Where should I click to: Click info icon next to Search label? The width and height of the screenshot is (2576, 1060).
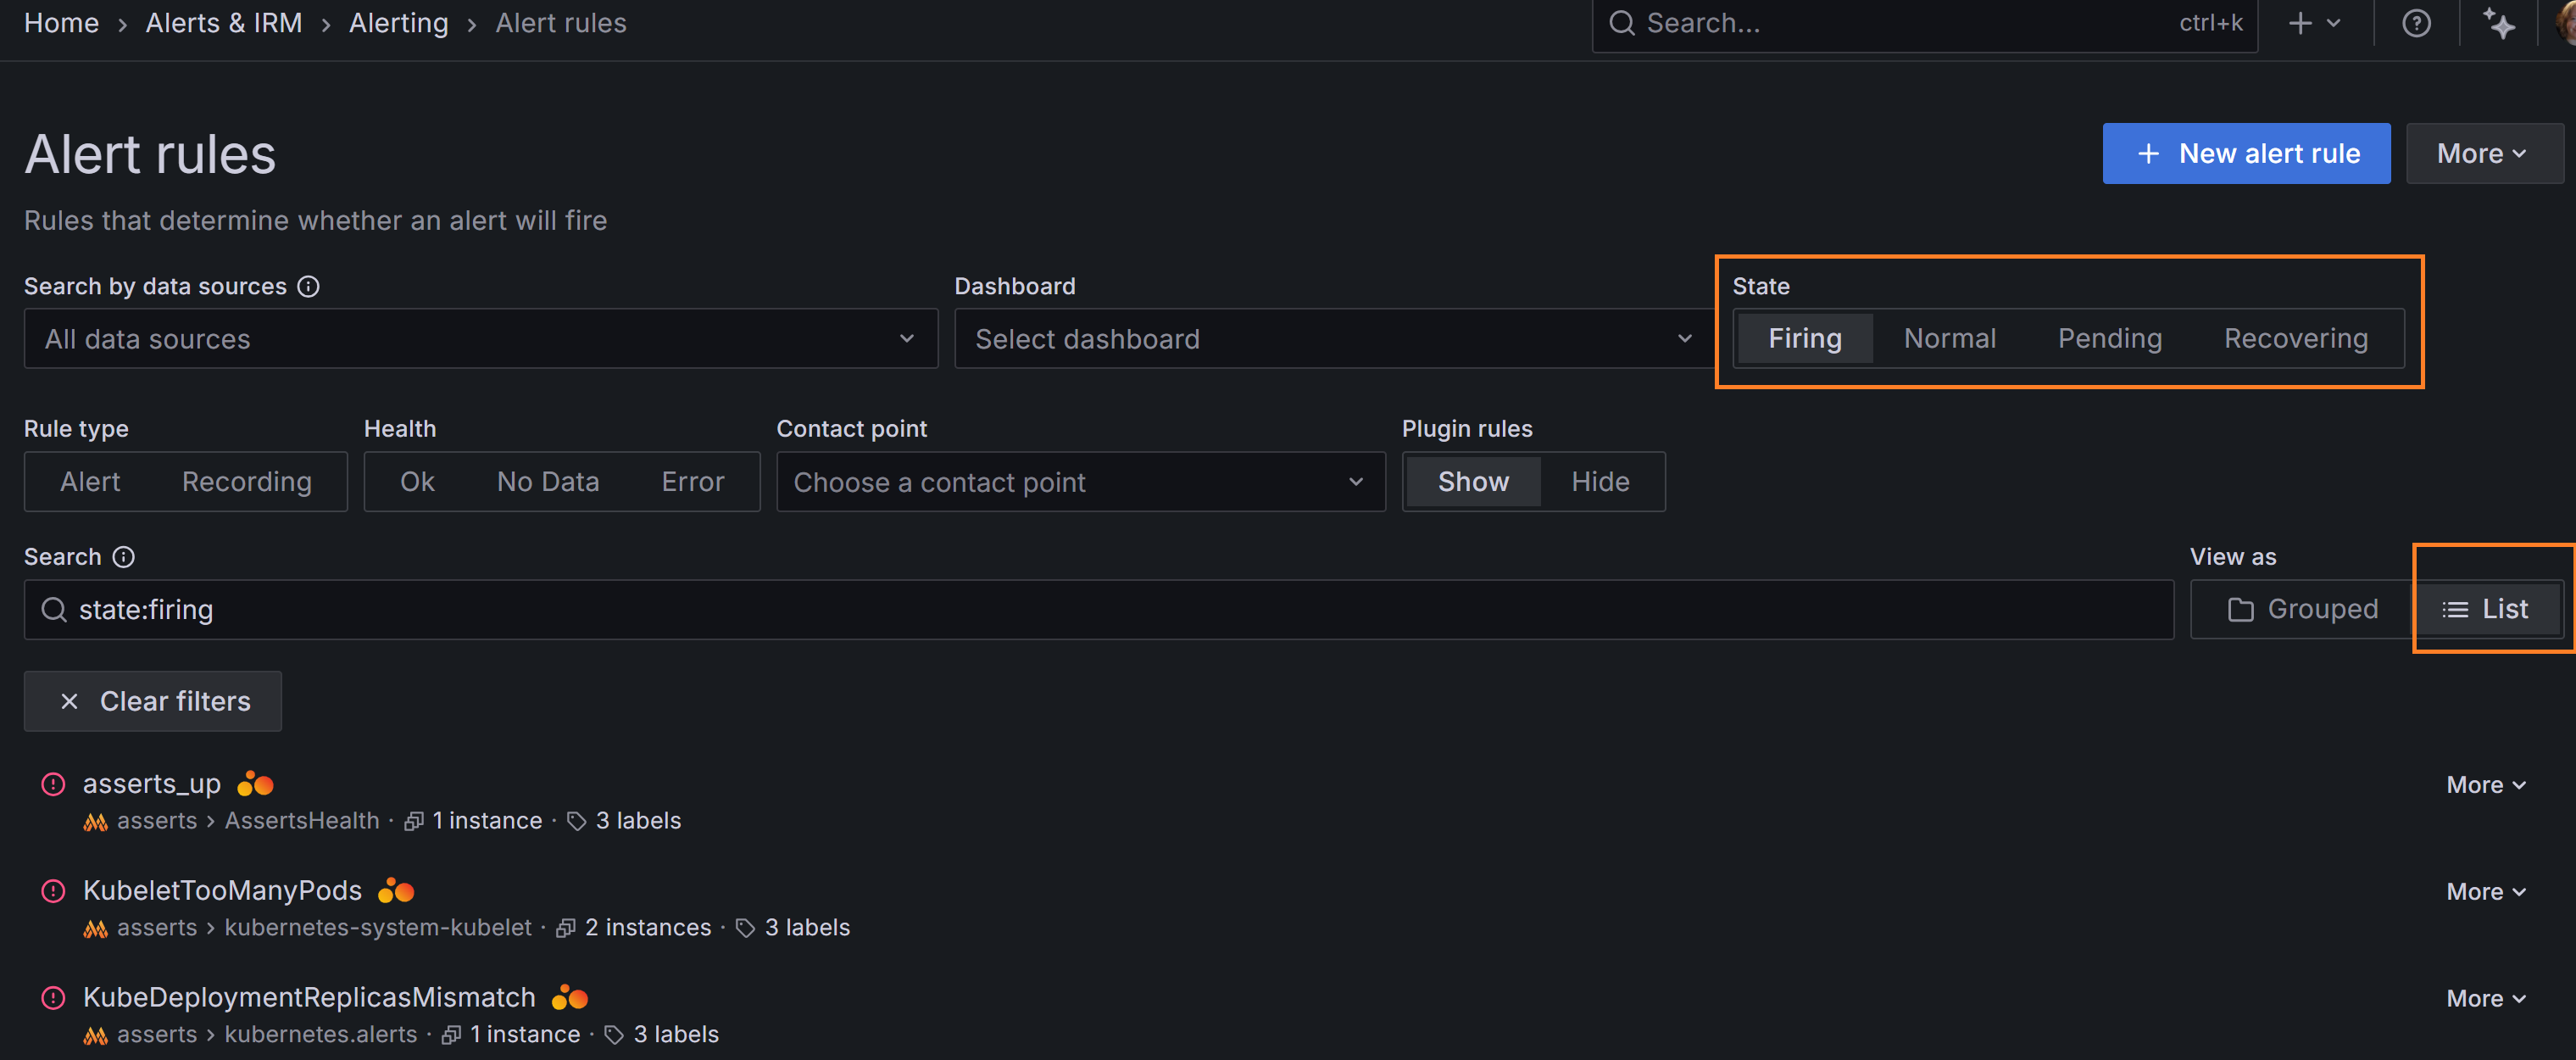pos(123,557)
